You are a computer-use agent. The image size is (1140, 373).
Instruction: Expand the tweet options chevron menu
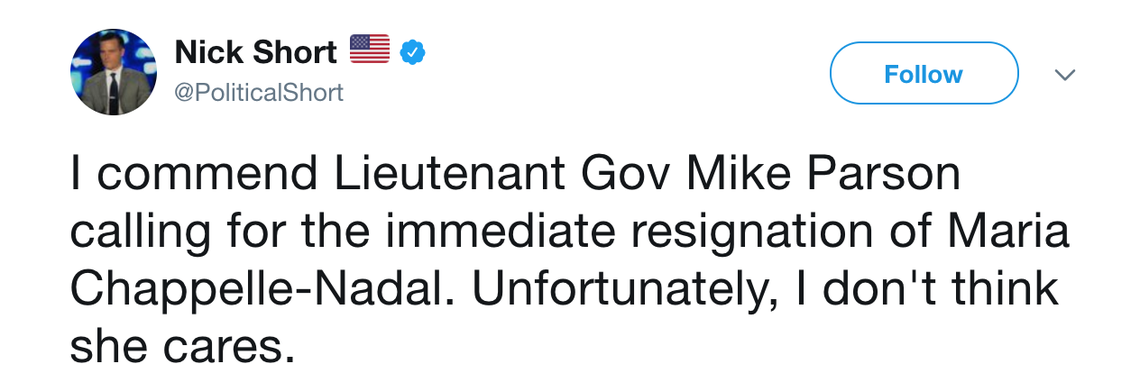pos(1064,74)
